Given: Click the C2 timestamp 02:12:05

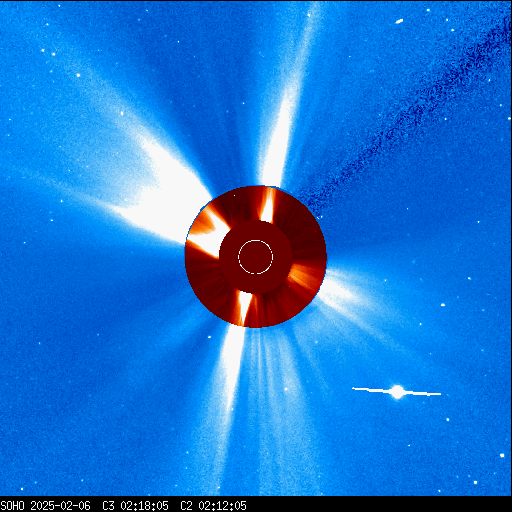Looking at the screenshot, I should pos(222,506).
